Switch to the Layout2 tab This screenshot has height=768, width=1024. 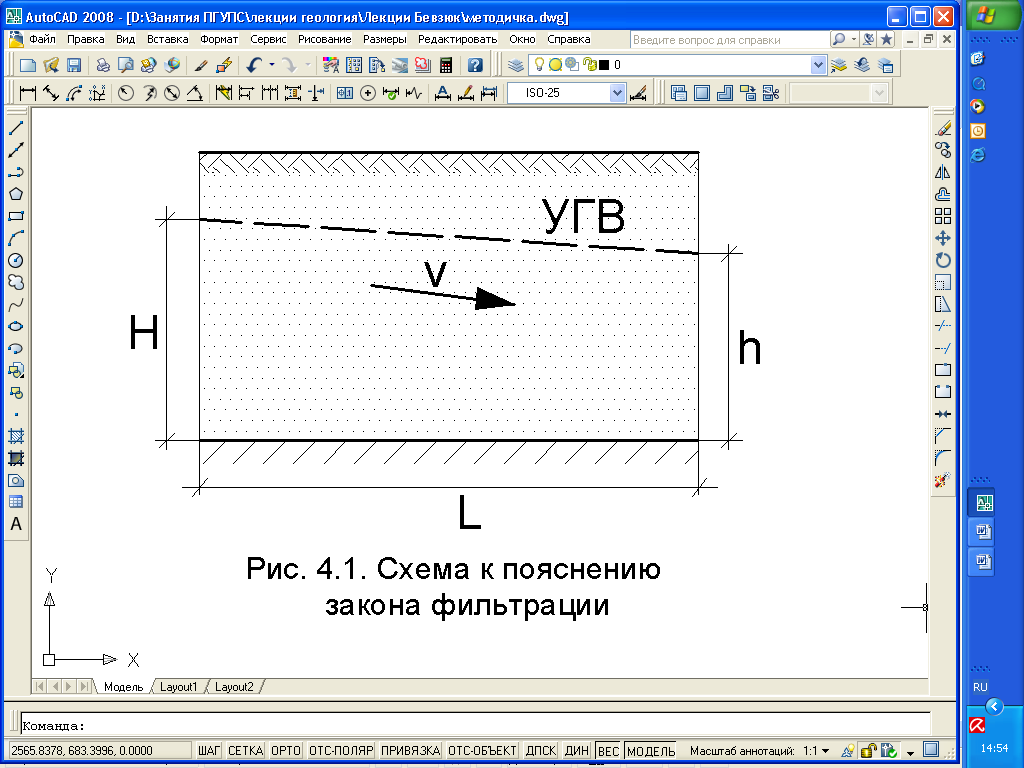tap(234, 687)
